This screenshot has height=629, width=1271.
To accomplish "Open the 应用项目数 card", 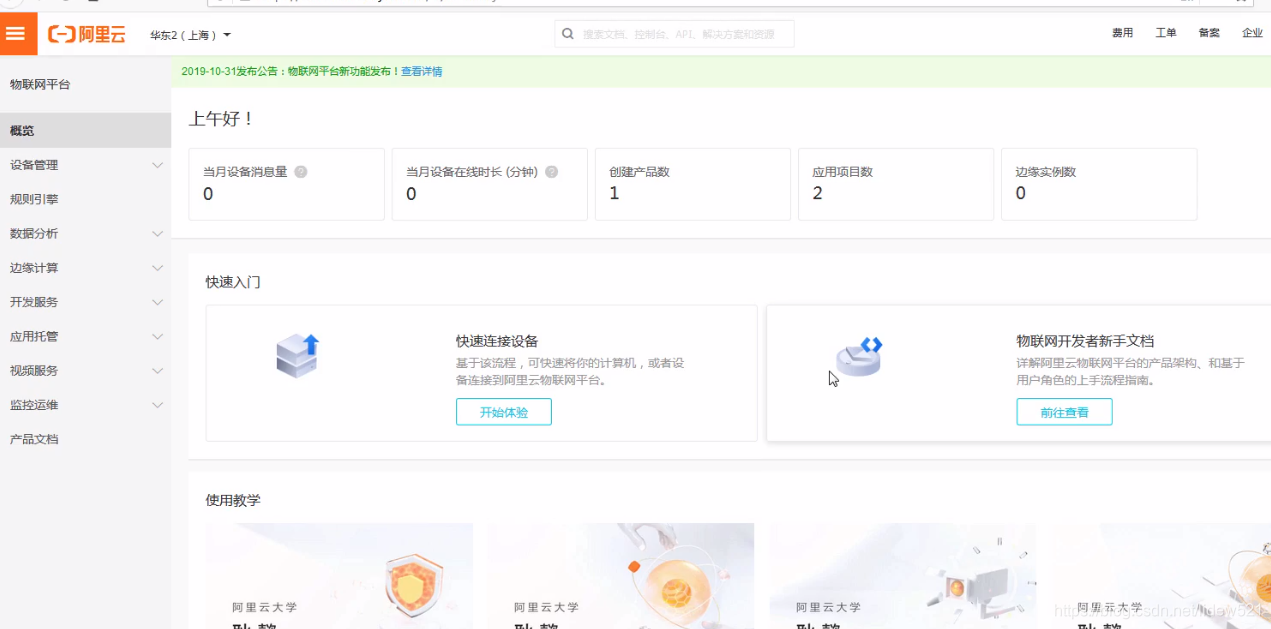I will 896,184.
